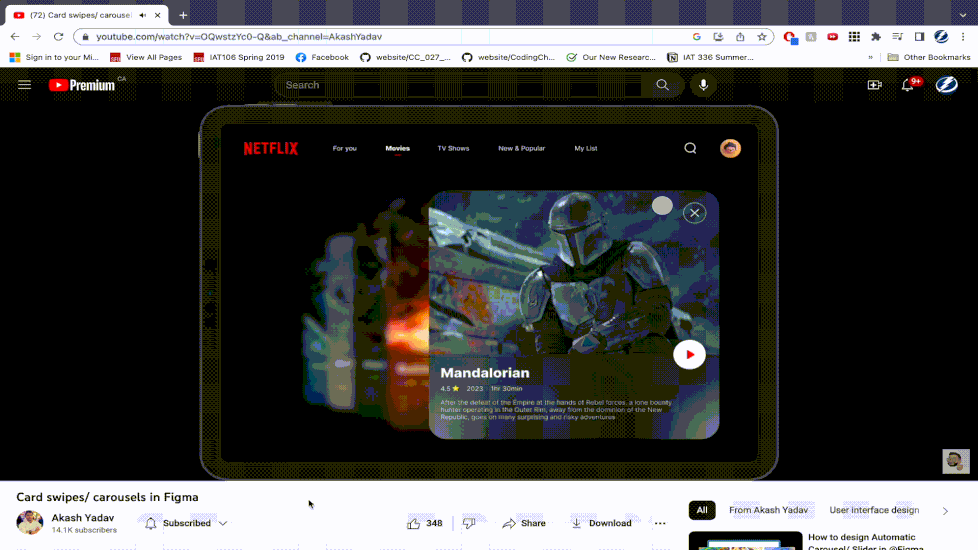
Task: Reload the page
Action: (x=58, y=37)
